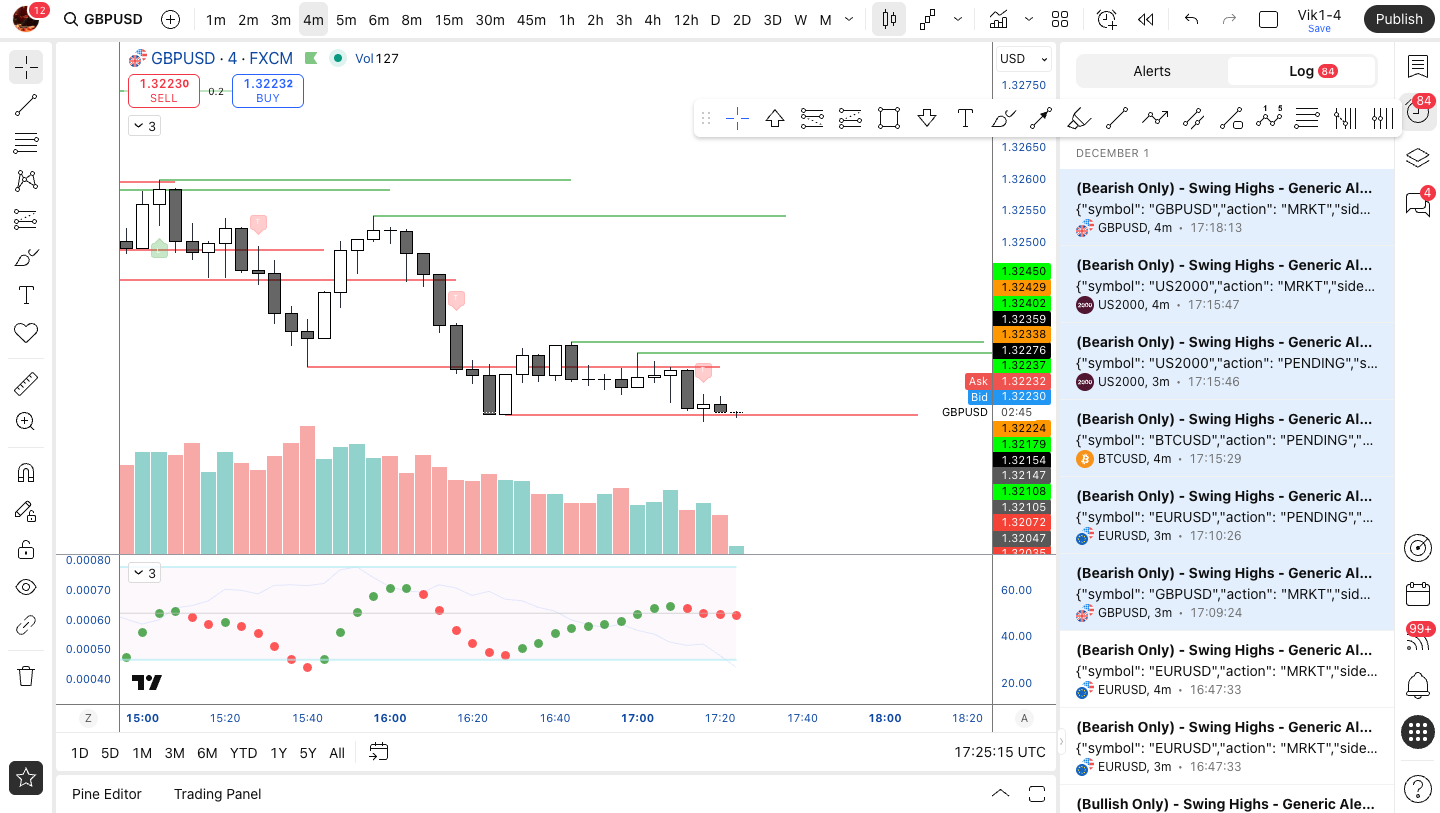Click the Publish button
Screen dimensions: 1440x813
pyautogui.click(x=1398, y=19)
